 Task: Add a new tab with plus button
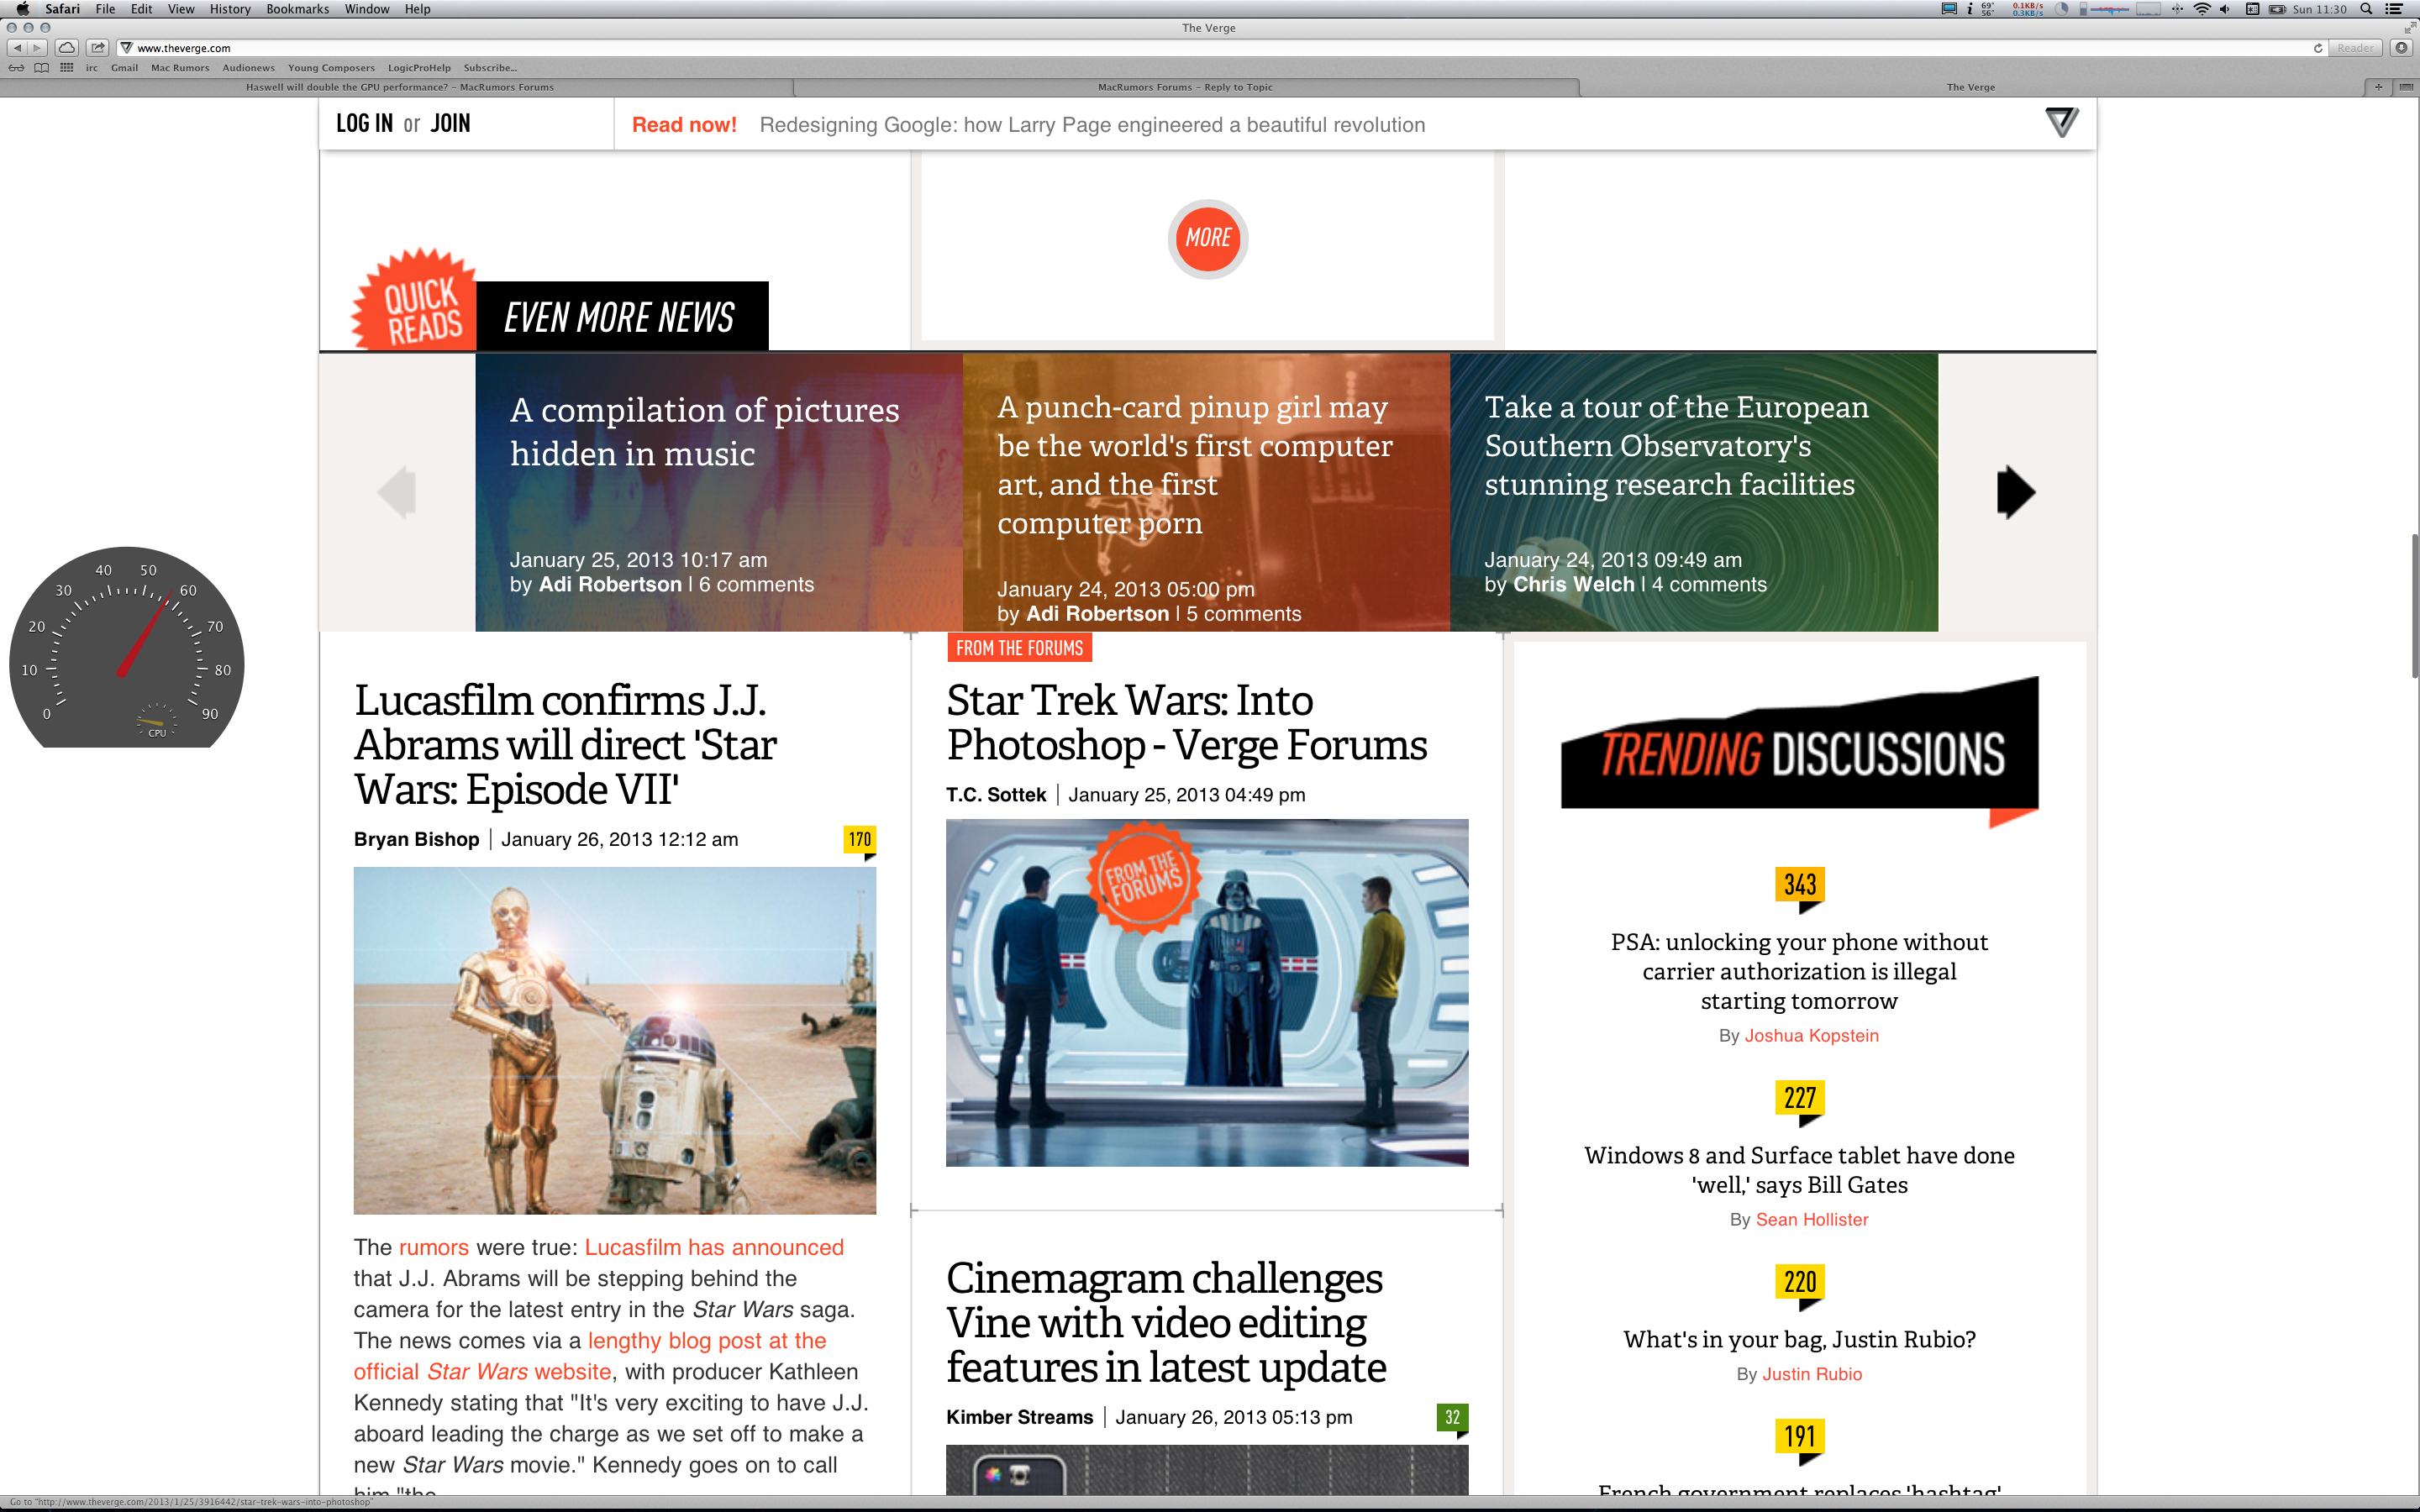tap(2378, 87)
